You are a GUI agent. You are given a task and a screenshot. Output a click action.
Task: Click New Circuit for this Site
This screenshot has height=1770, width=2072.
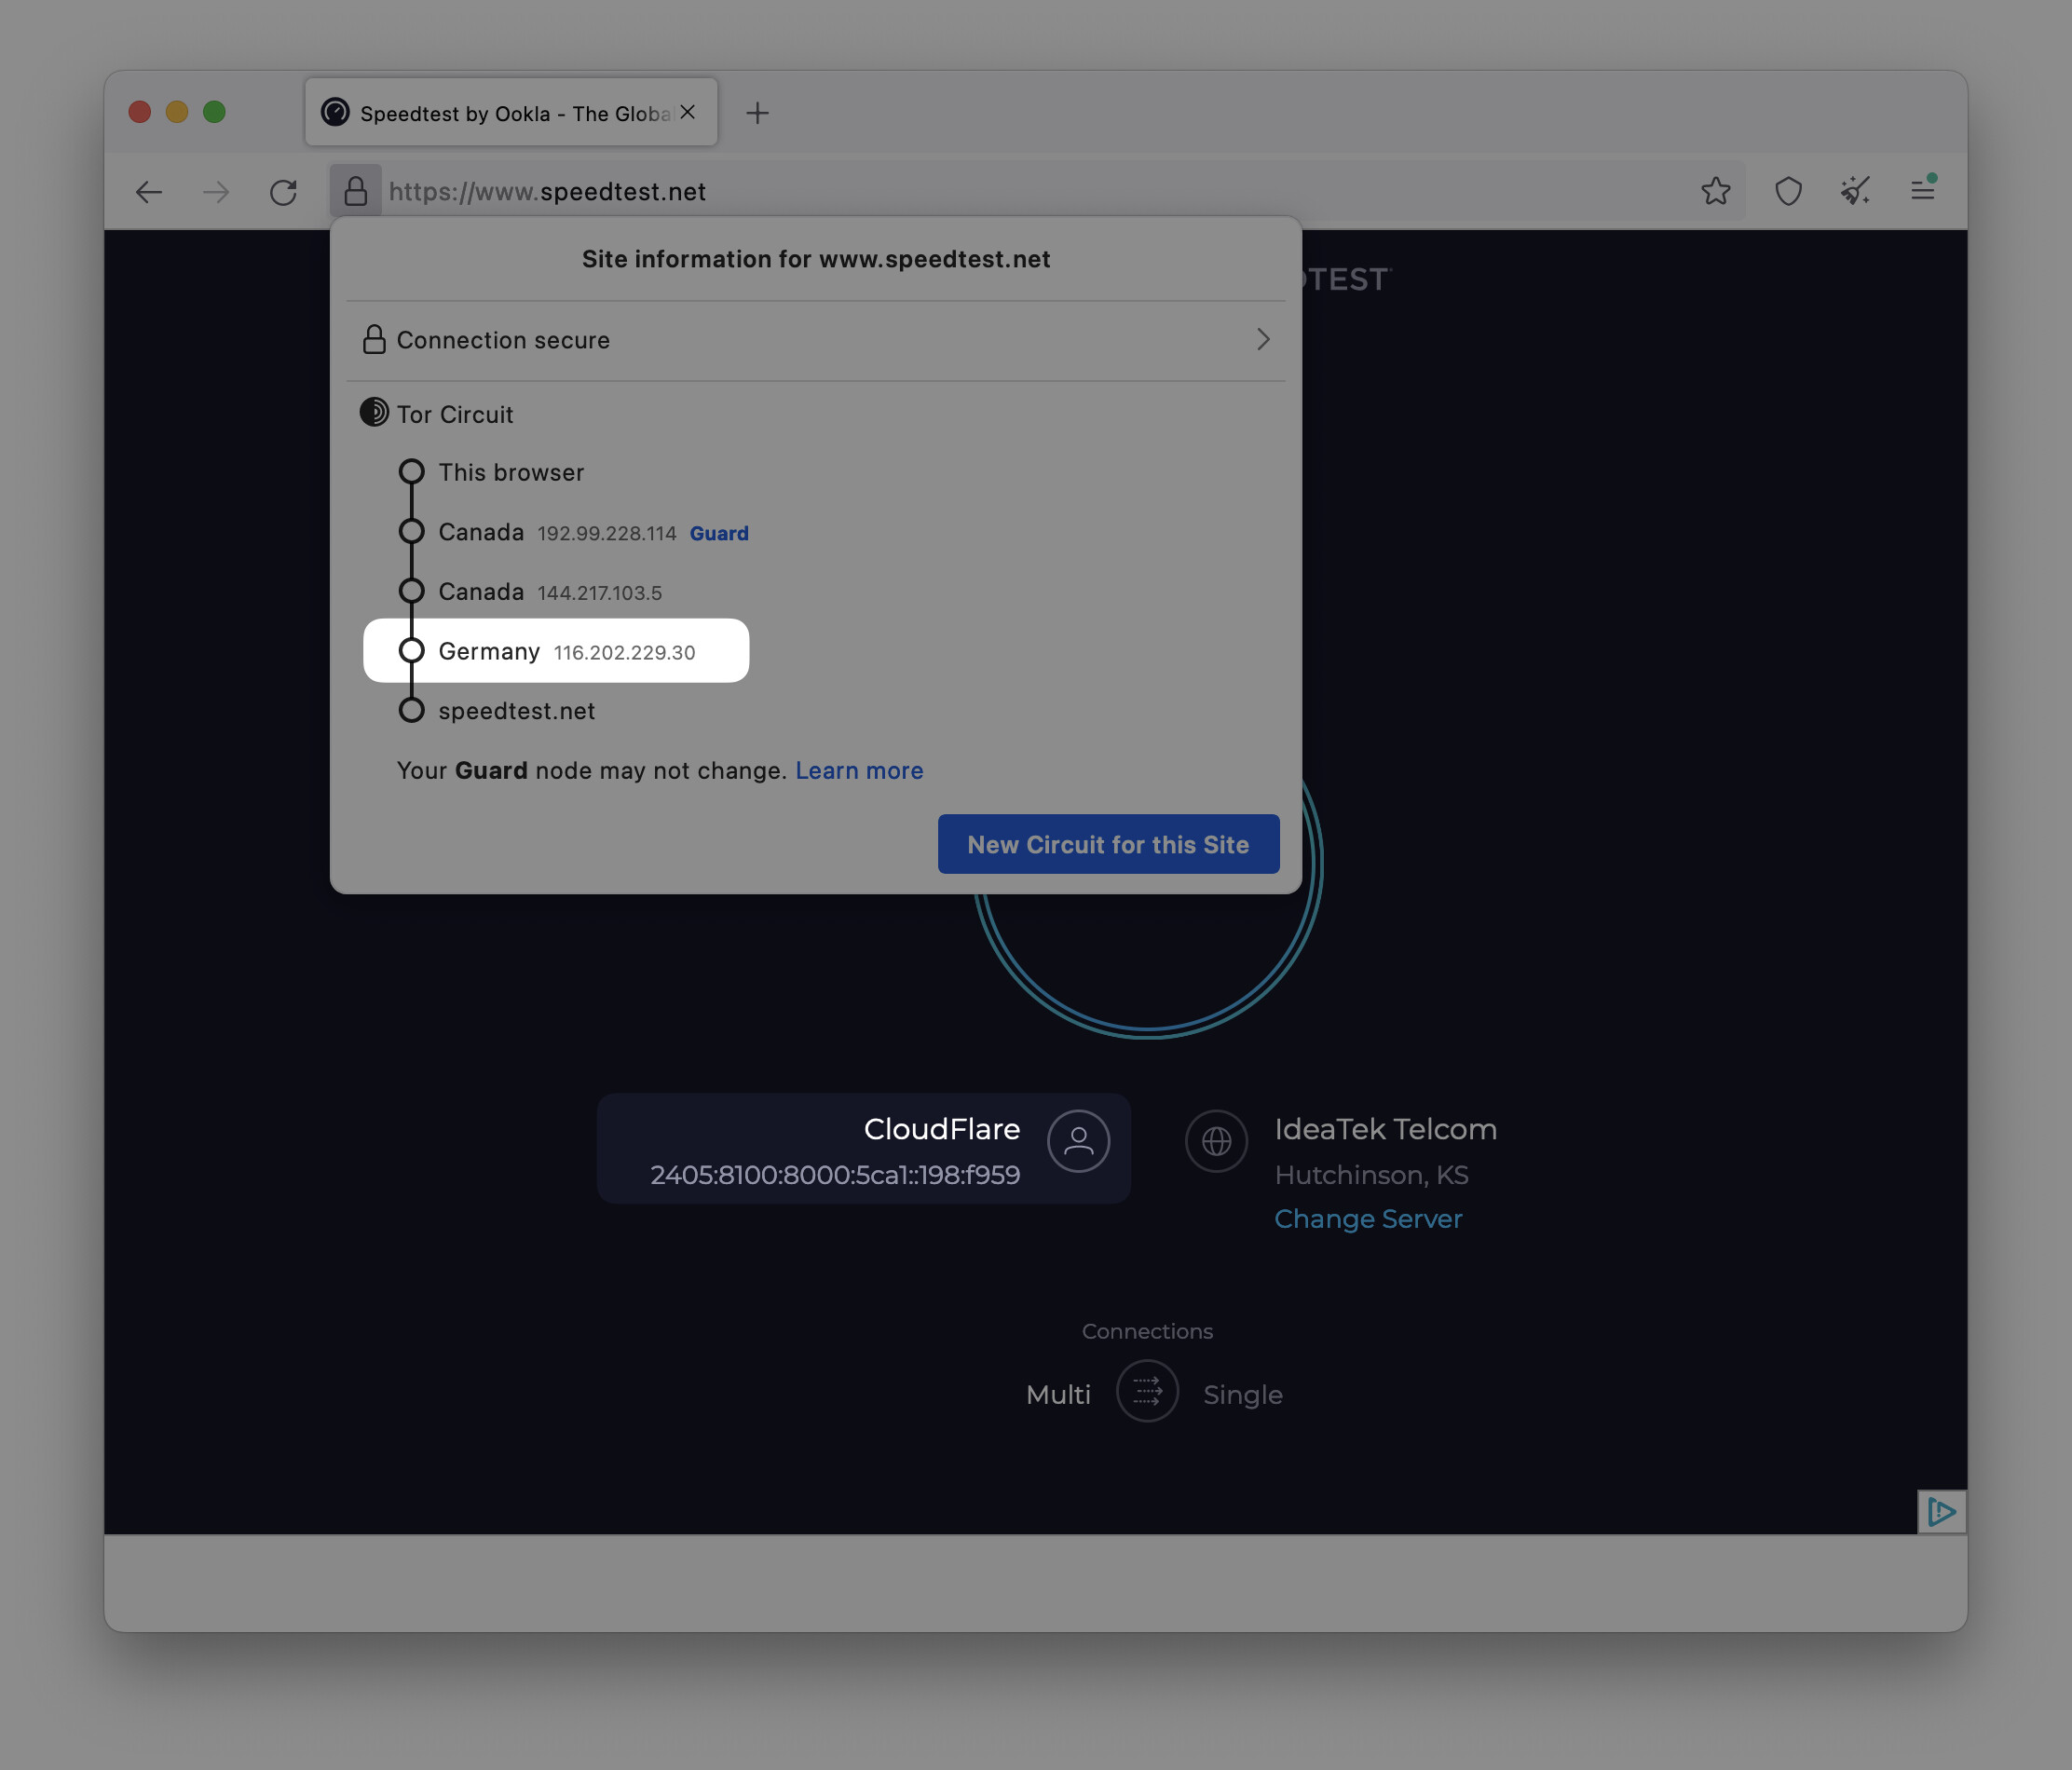[x=1108, y=844]
